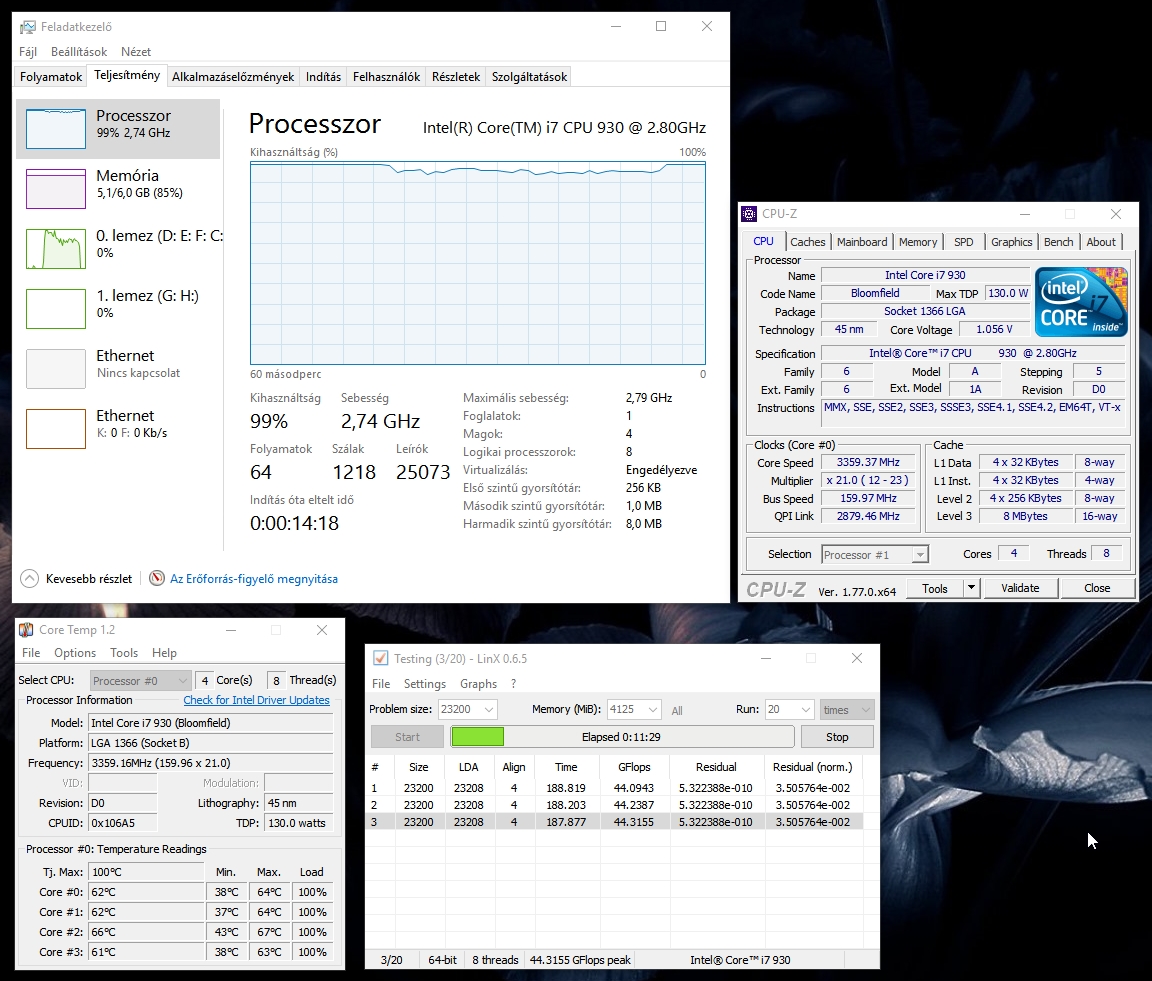The image size is (1152, 981).
Task: Click the green Elapsed progress bar
Action: tap(622, 736)
